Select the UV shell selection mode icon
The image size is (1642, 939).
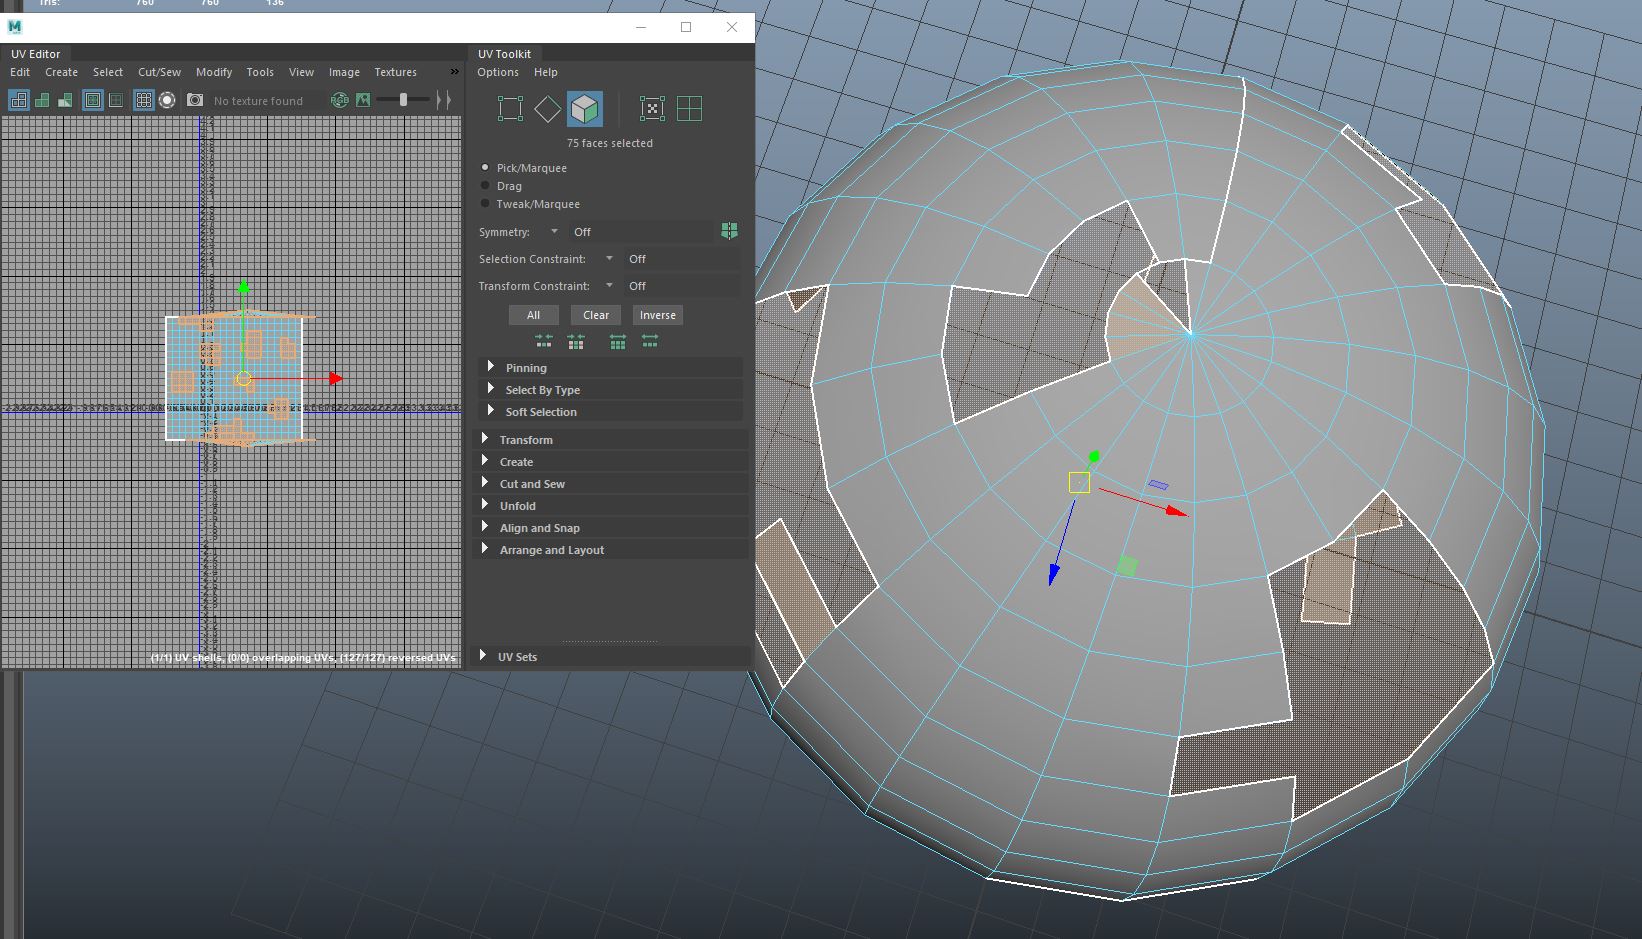(x=689, y=109)
